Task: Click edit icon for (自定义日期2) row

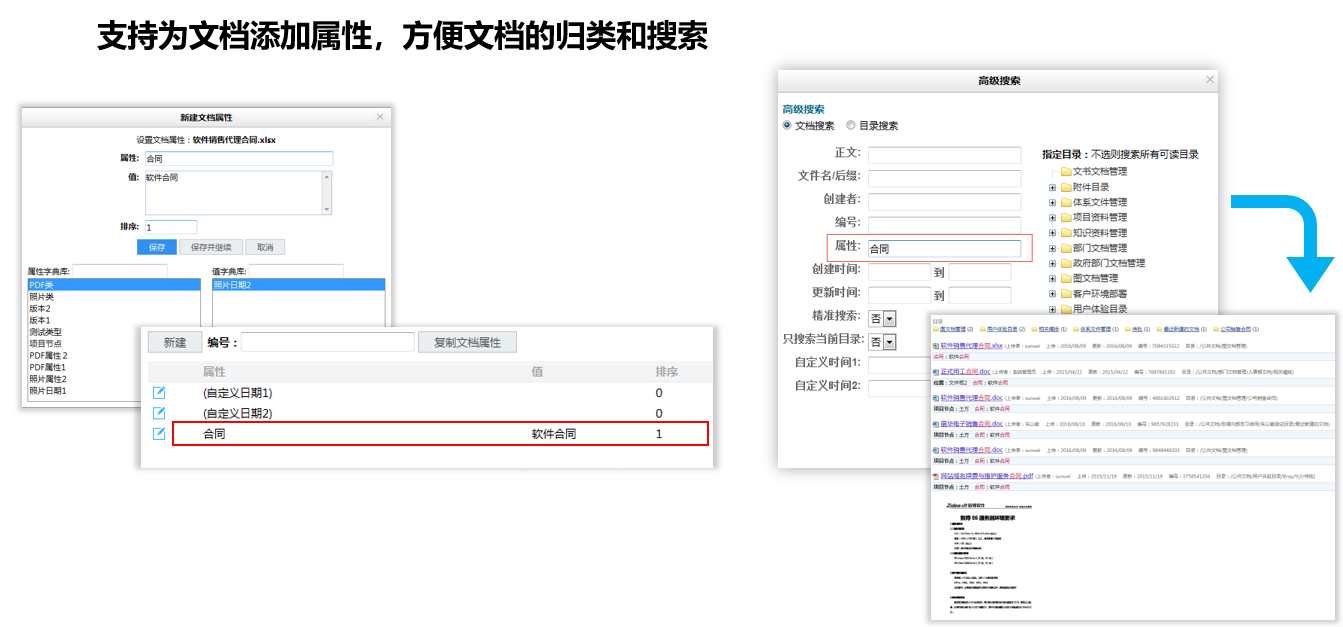Action: [159, 413]
